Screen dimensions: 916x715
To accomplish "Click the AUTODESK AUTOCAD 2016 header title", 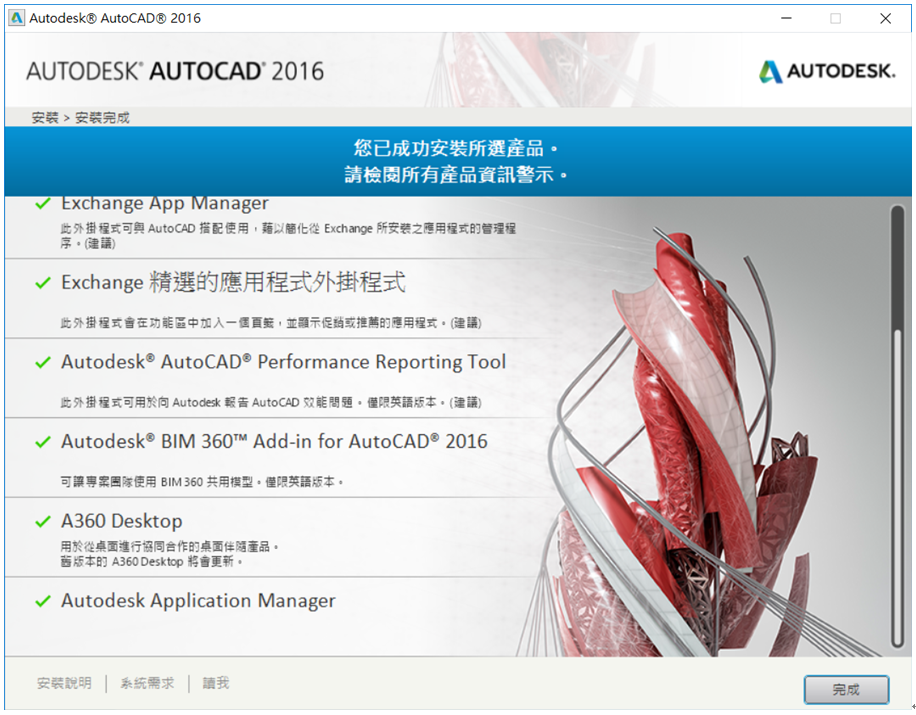I will pos(175,71).
